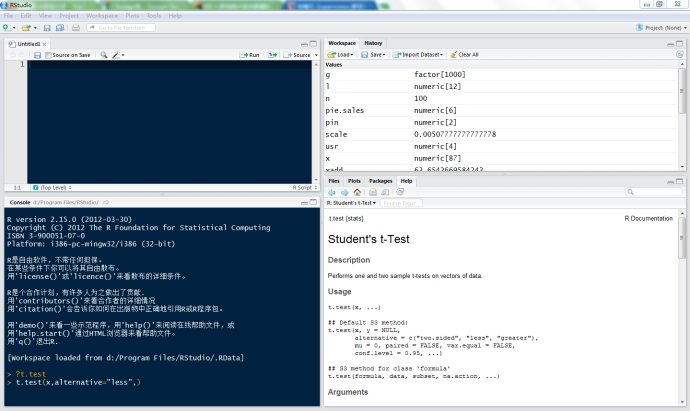Image resolution: width=690 pixels, height=411 pixels.
Task: Open the R Script file type selector
Action: tap(305, 187)
